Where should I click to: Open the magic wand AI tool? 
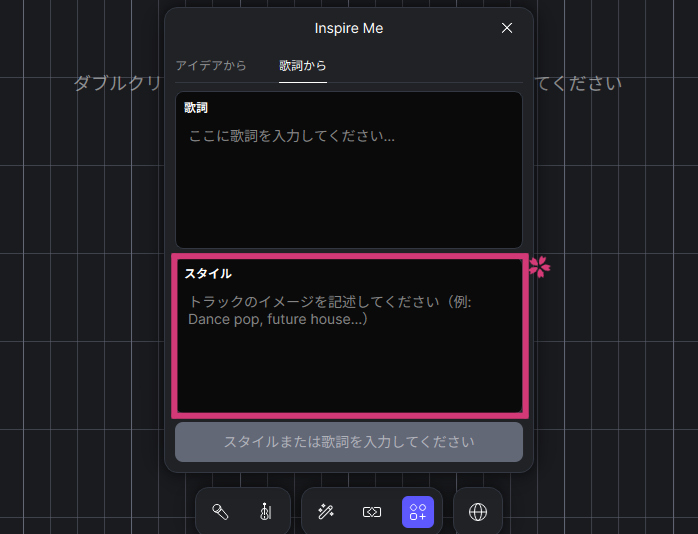click(325, 512)
